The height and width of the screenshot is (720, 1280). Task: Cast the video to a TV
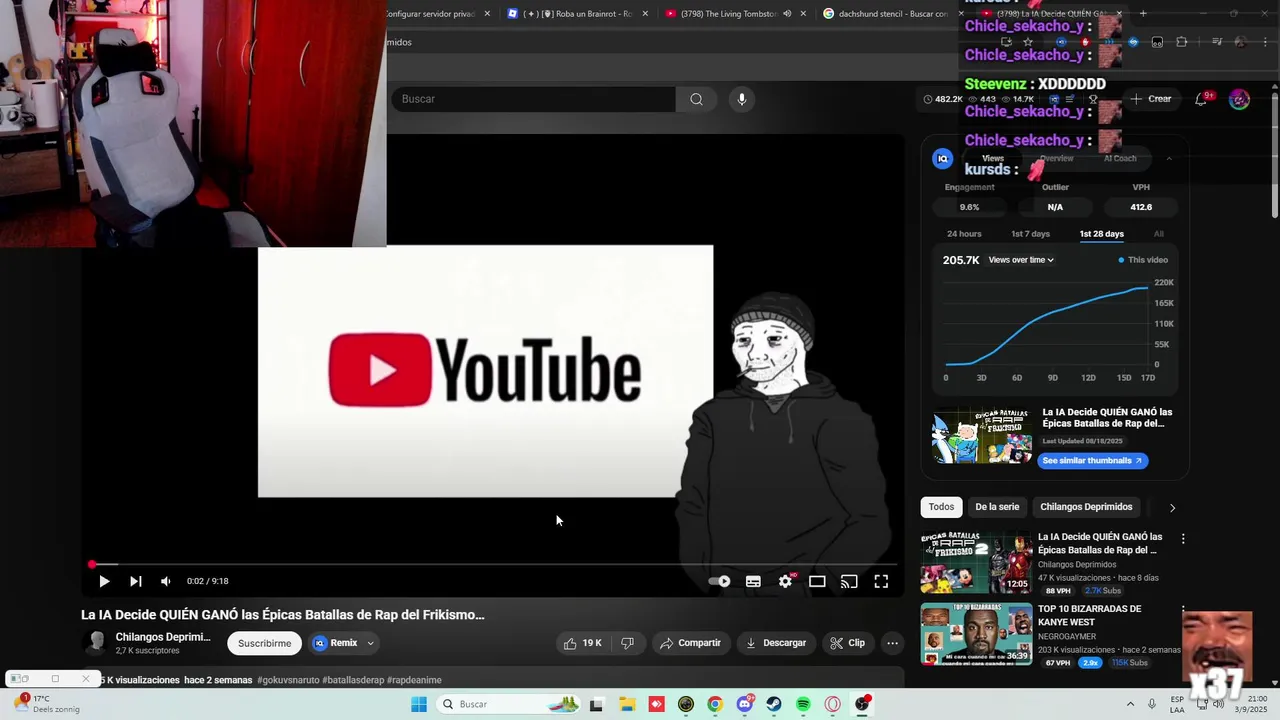849,581
